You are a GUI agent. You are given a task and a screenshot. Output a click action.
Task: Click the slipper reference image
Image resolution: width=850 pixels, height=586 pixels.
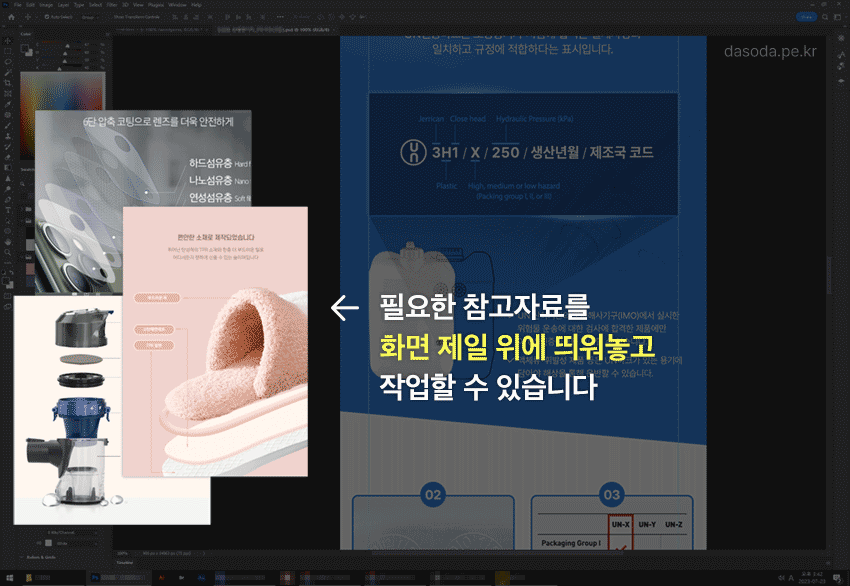[215, 342]
